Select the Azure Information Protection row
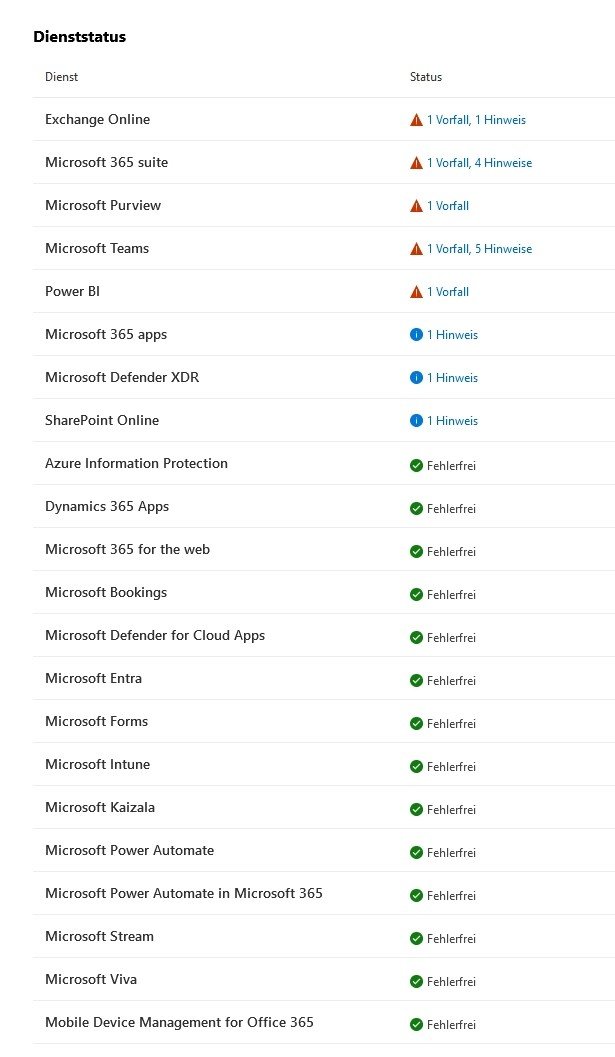 tap(136, 463)
